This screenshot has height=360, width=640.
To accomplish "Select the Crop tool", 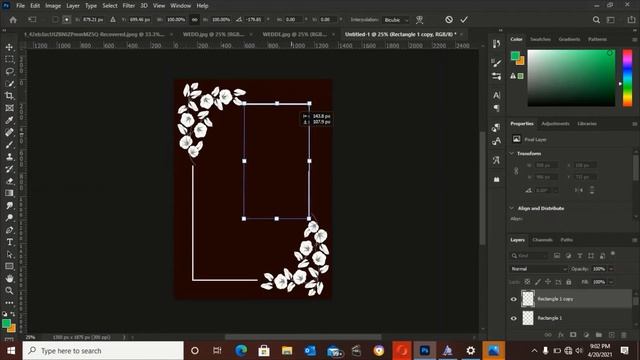I will point(9,96).
